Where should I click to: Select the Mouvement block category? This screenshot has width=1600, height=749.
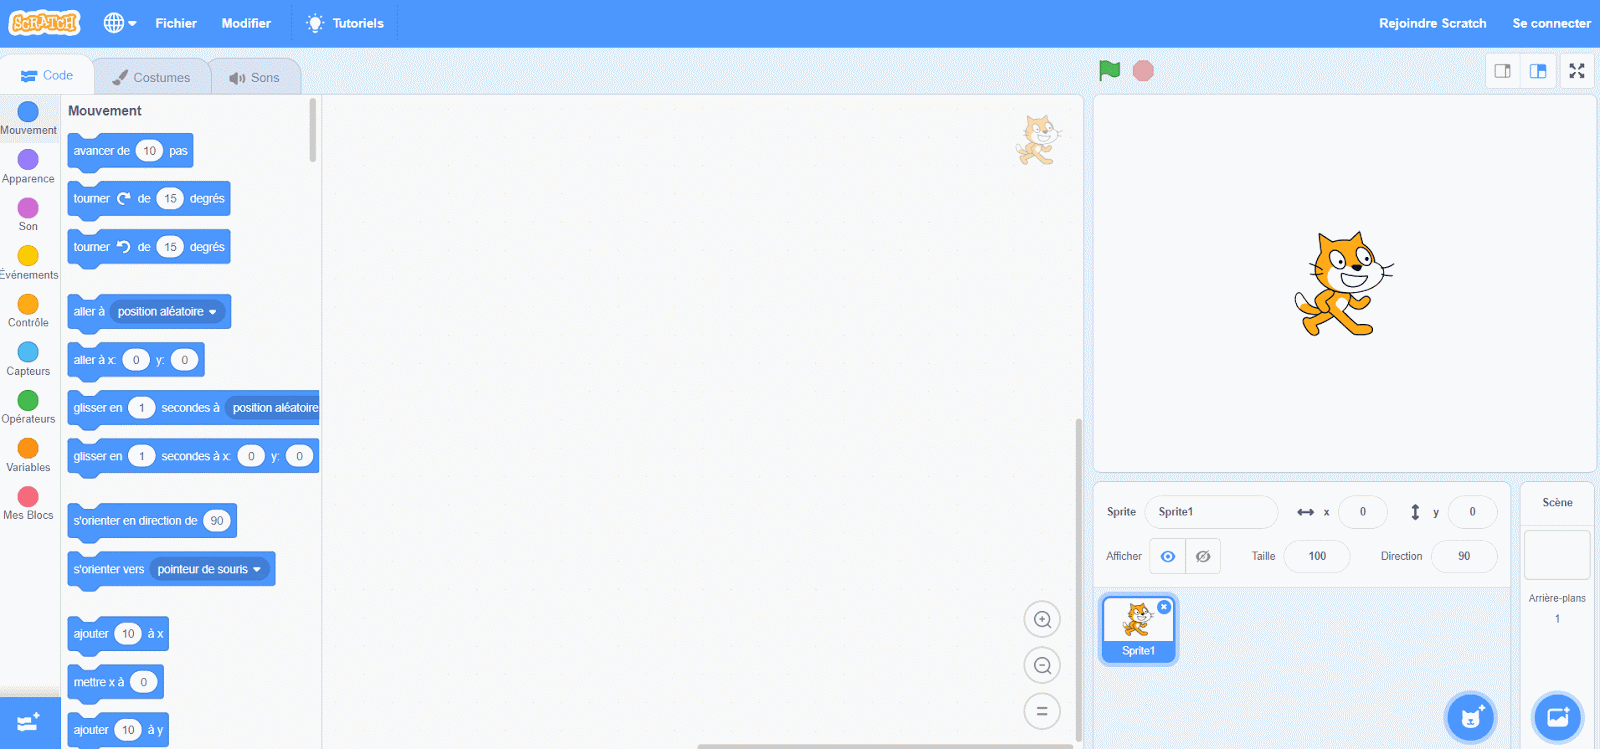28,118
